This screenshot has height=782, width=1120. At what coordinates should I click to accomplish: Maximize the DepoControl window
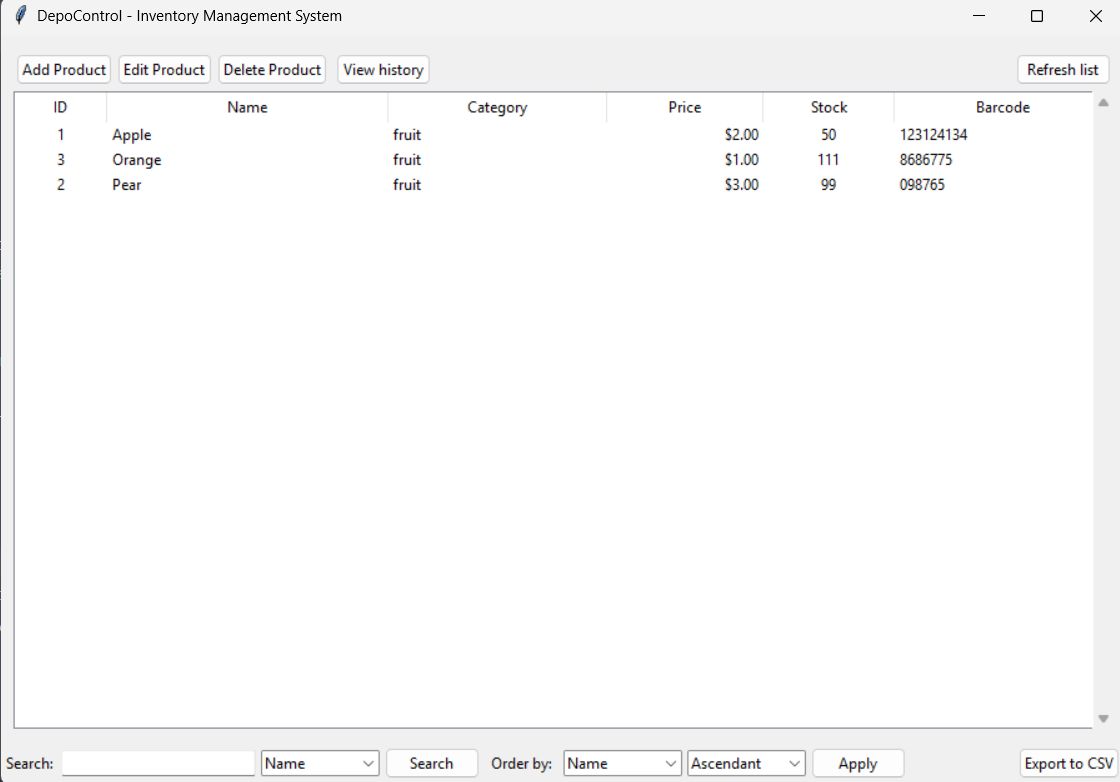pyautogui.click(x=1037, y=16)
